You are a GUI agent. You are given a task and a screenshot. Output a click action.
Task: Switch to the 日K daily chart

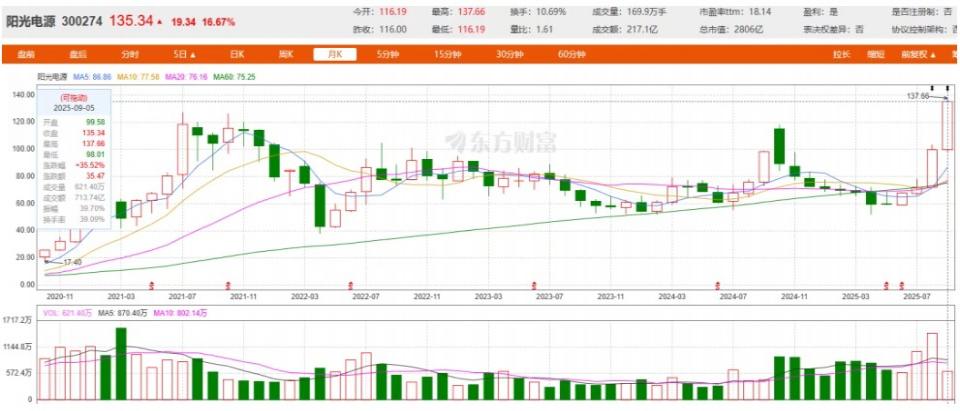point(237,55)
